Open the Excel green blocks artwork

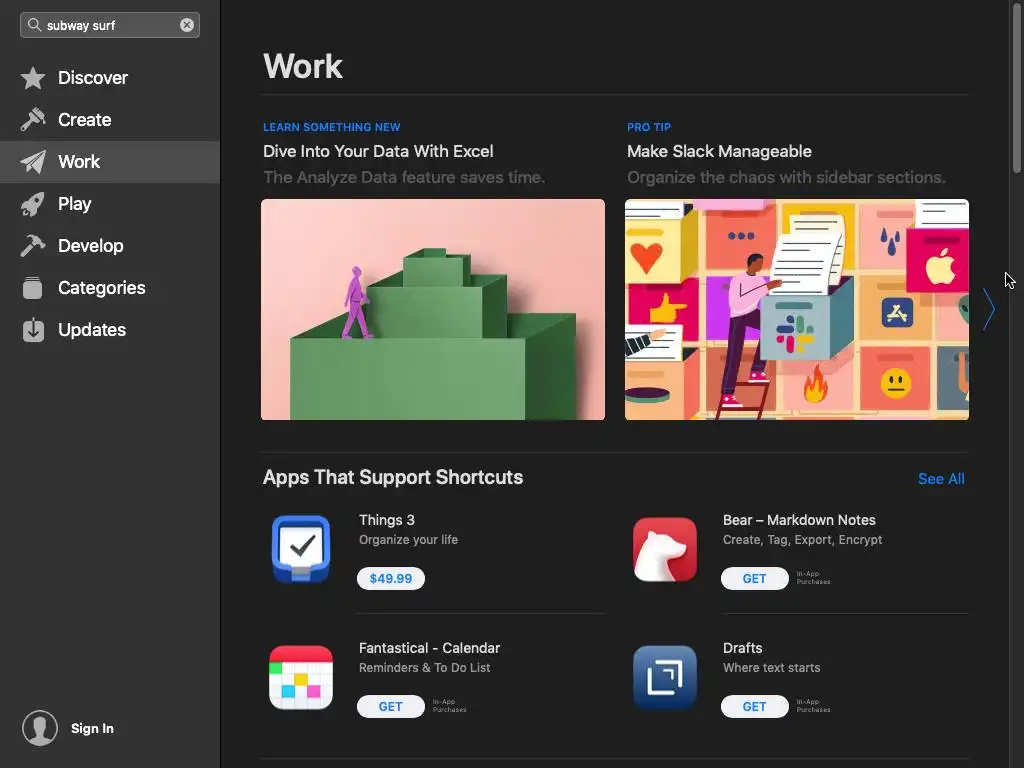click(x=433, y=310)
